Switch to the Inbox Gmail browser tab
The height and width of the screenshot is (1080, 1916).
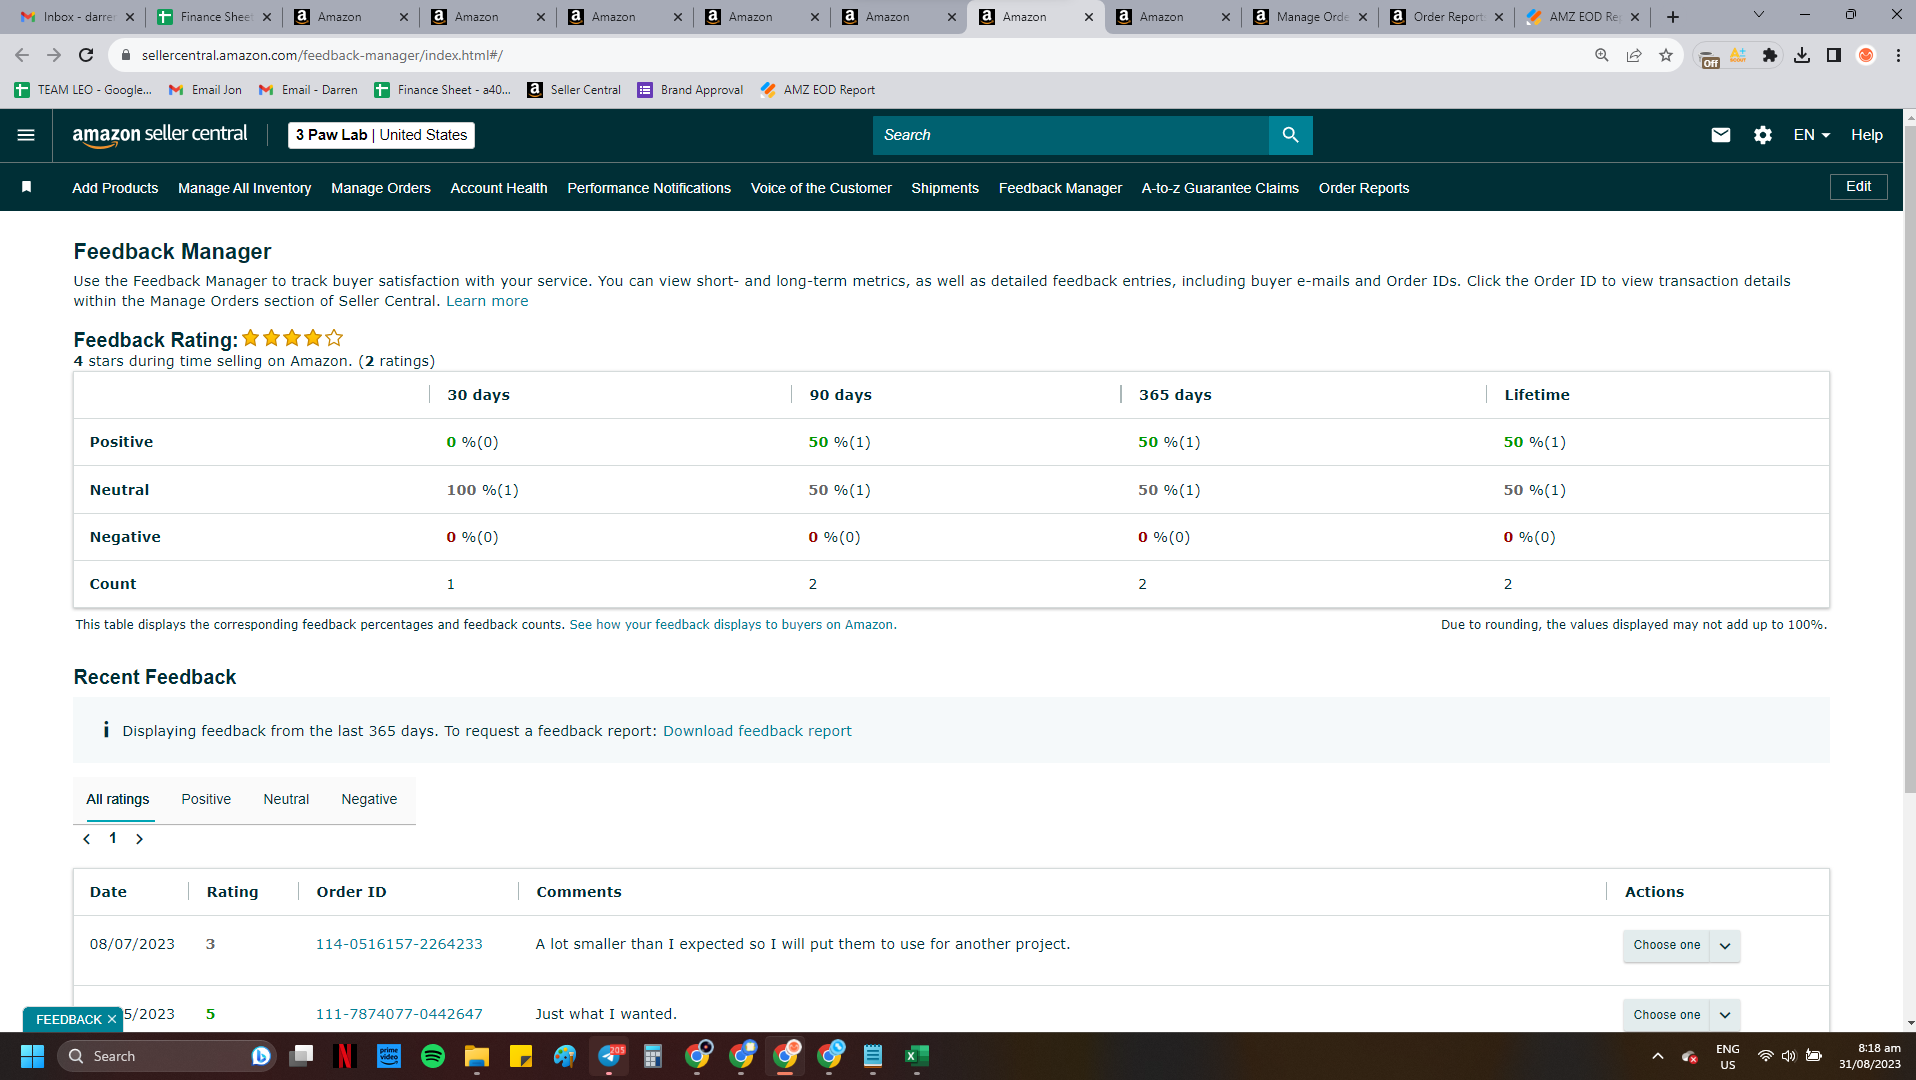tap(77, 17)
